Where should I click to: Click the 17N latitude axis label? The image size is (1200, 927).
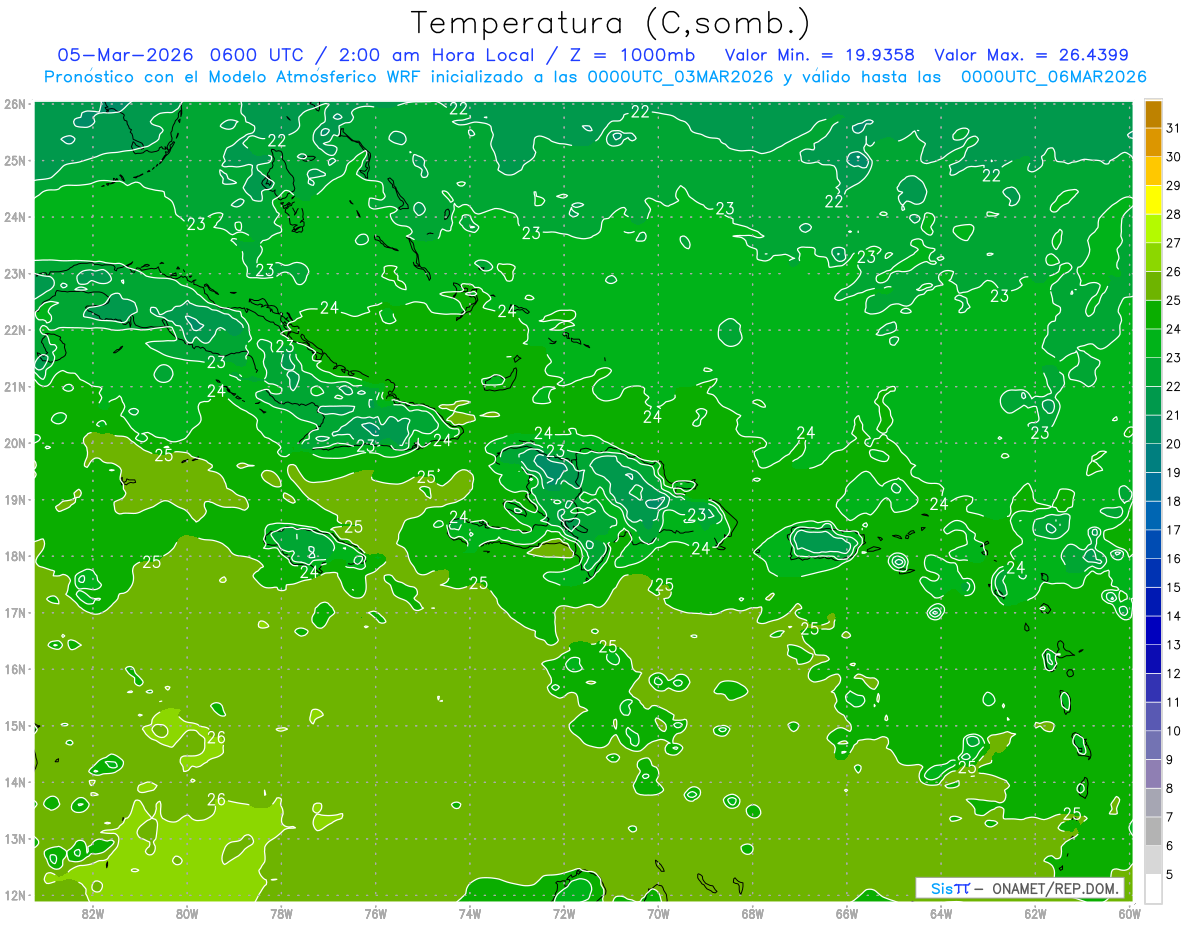pyautogui.click(x=15, y=613)
